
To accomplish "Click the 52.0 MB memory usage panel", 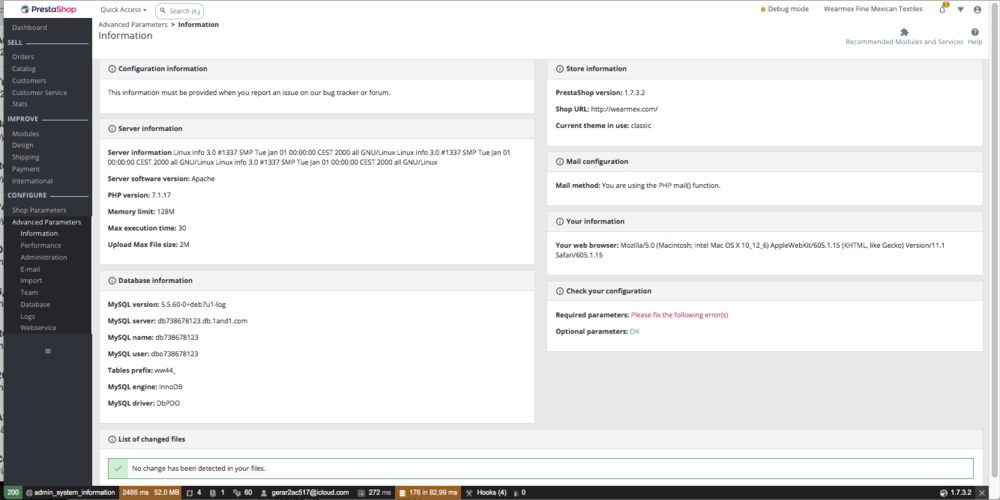I will (x=166, y=492).
